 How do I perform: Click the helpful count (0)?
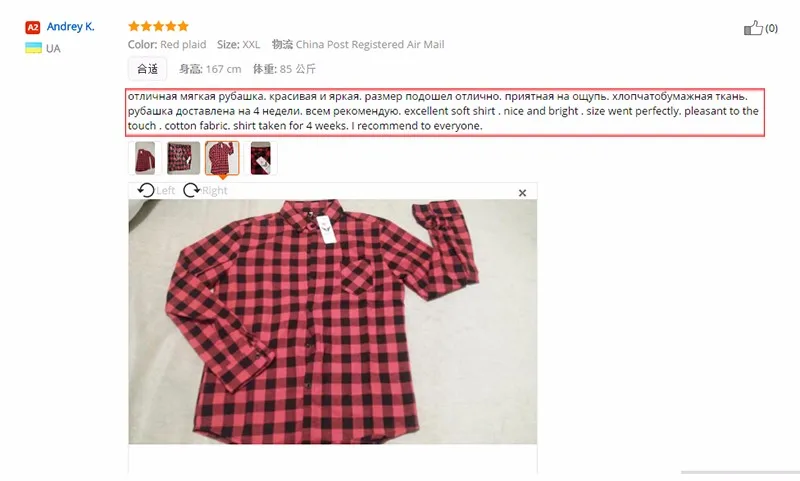(x=771, y=28)
